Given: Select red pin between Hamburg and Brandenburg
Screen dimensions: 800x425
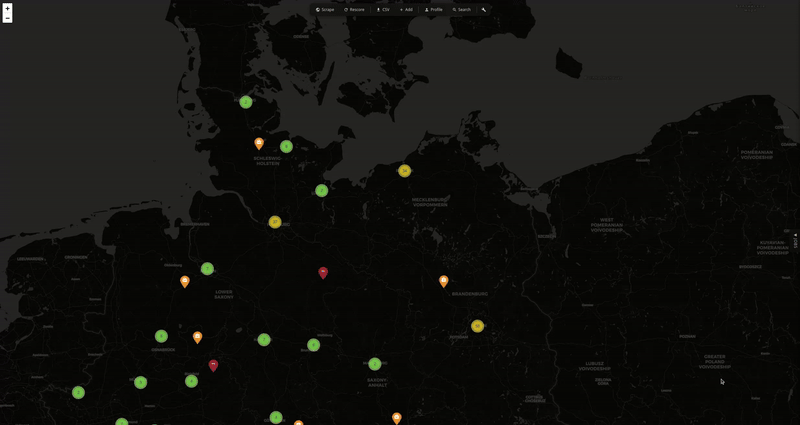Looking at the screenshot, I should point(323,272).
